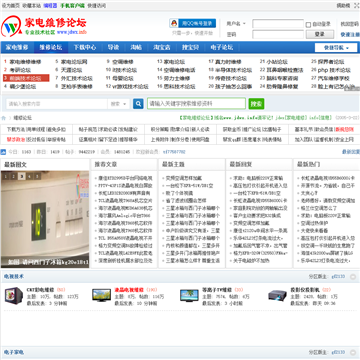
Task: Click moderator name in 电视技术 header
Action: 338,277
